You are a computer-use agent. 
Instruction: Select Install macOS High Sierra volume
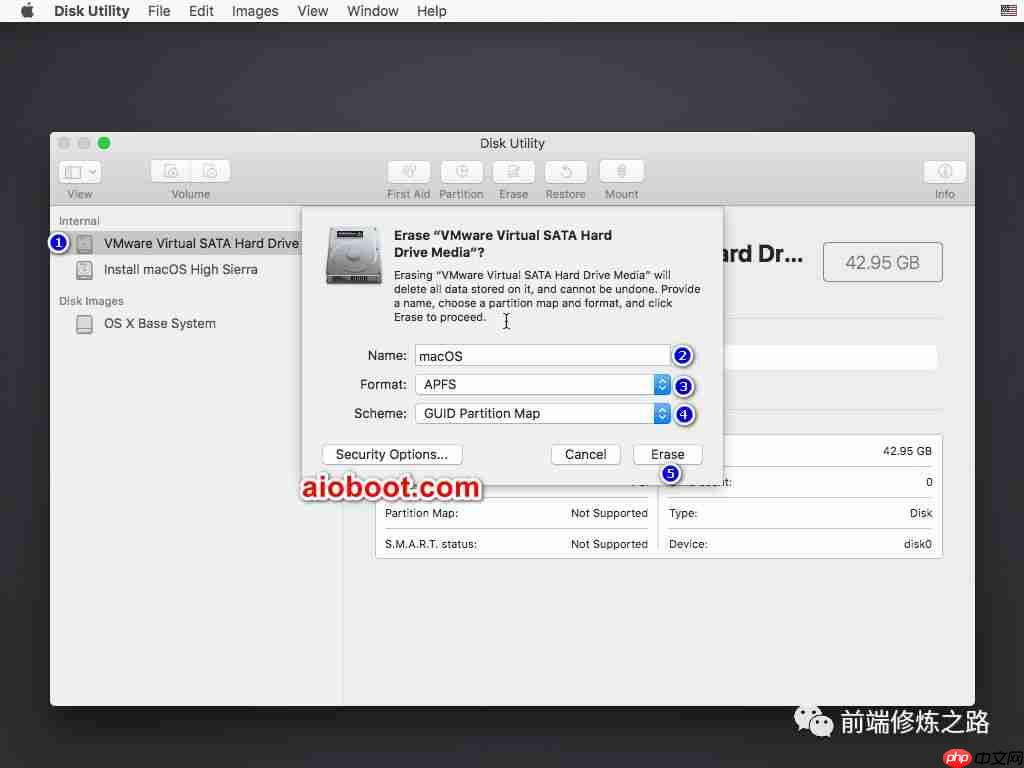(180, 270)
